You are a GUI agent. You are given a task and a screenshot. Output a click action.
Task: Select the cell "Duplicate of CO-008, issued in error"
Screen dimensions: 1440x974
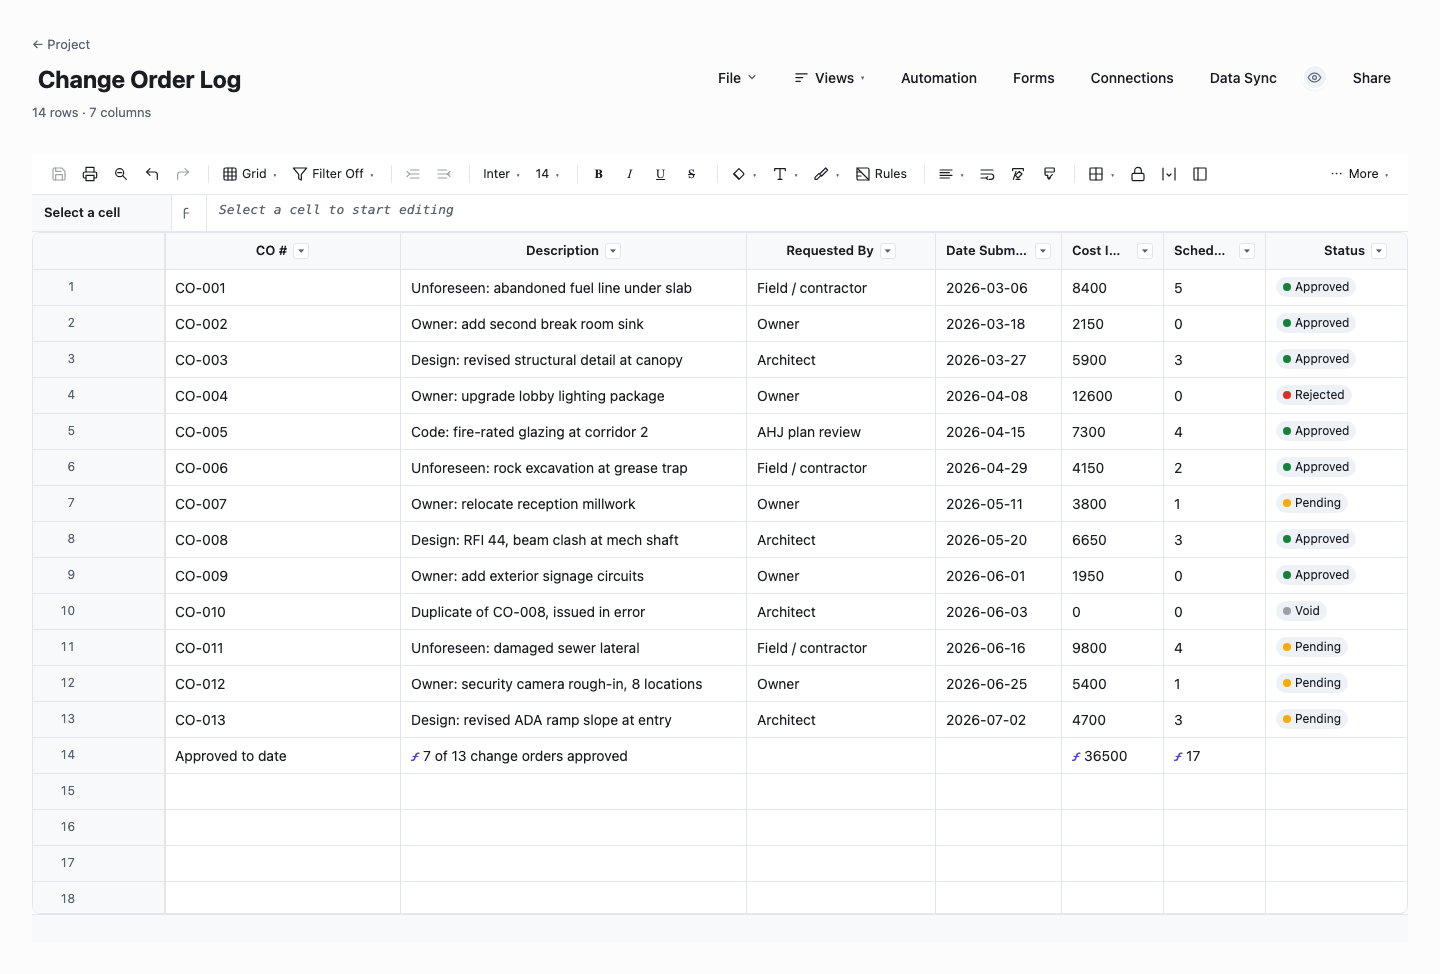[573, 612]
